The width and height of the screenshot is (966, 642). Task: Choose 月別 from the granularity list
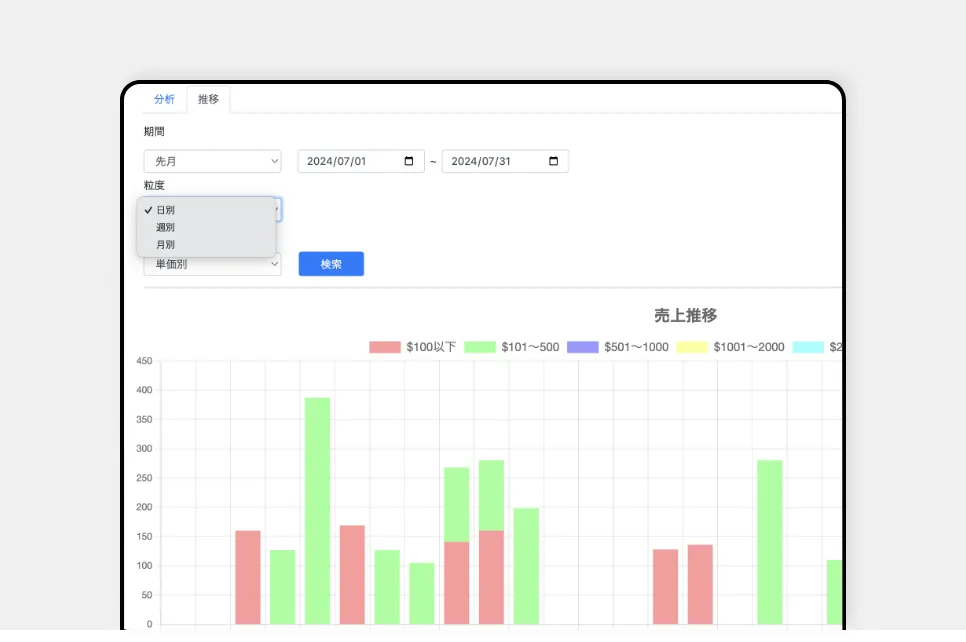(166, 244)
